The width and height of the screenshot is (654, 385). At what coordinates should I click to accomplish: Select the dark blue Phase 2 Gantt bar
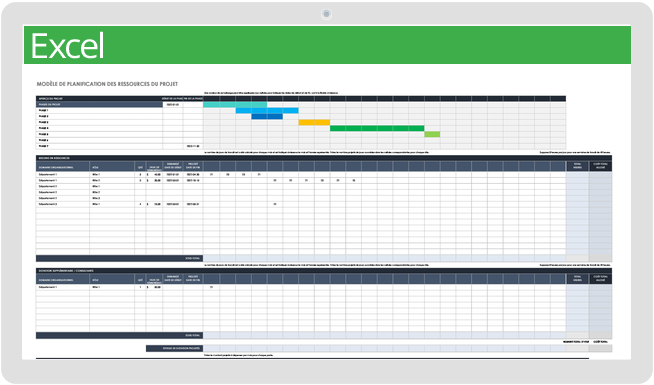coord(267,116)
